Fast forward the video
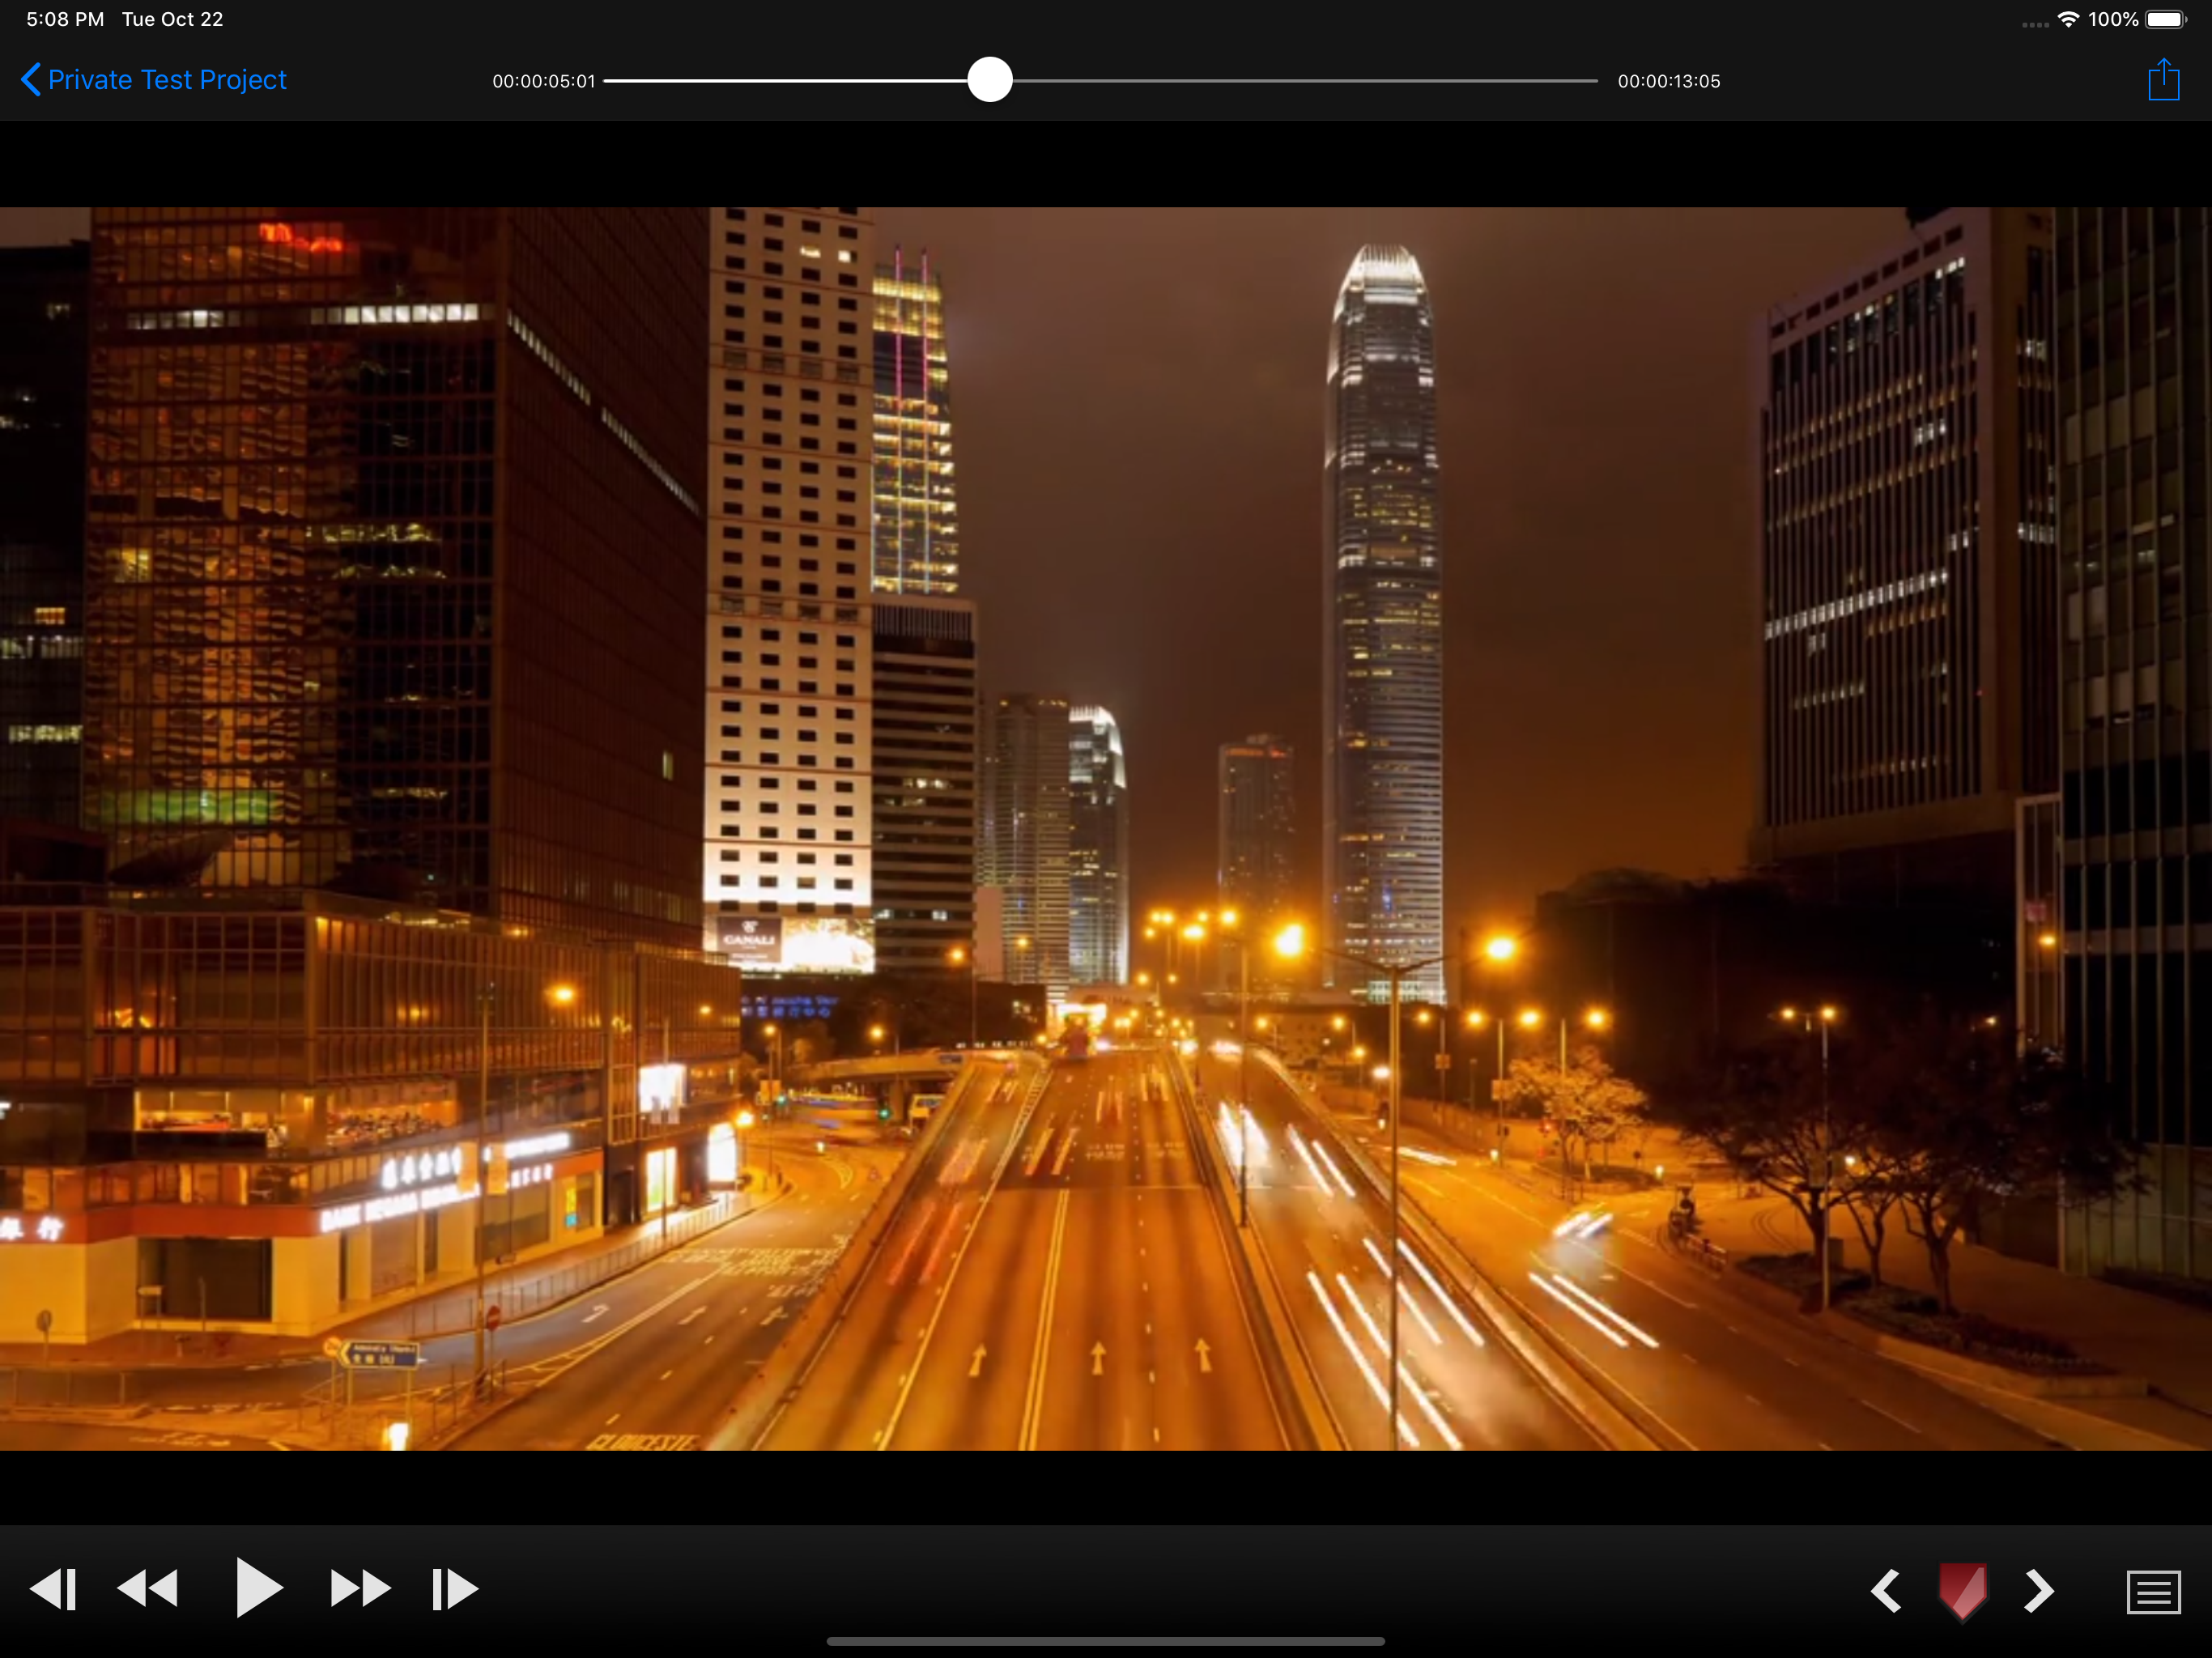 [x=360, y=1588]
